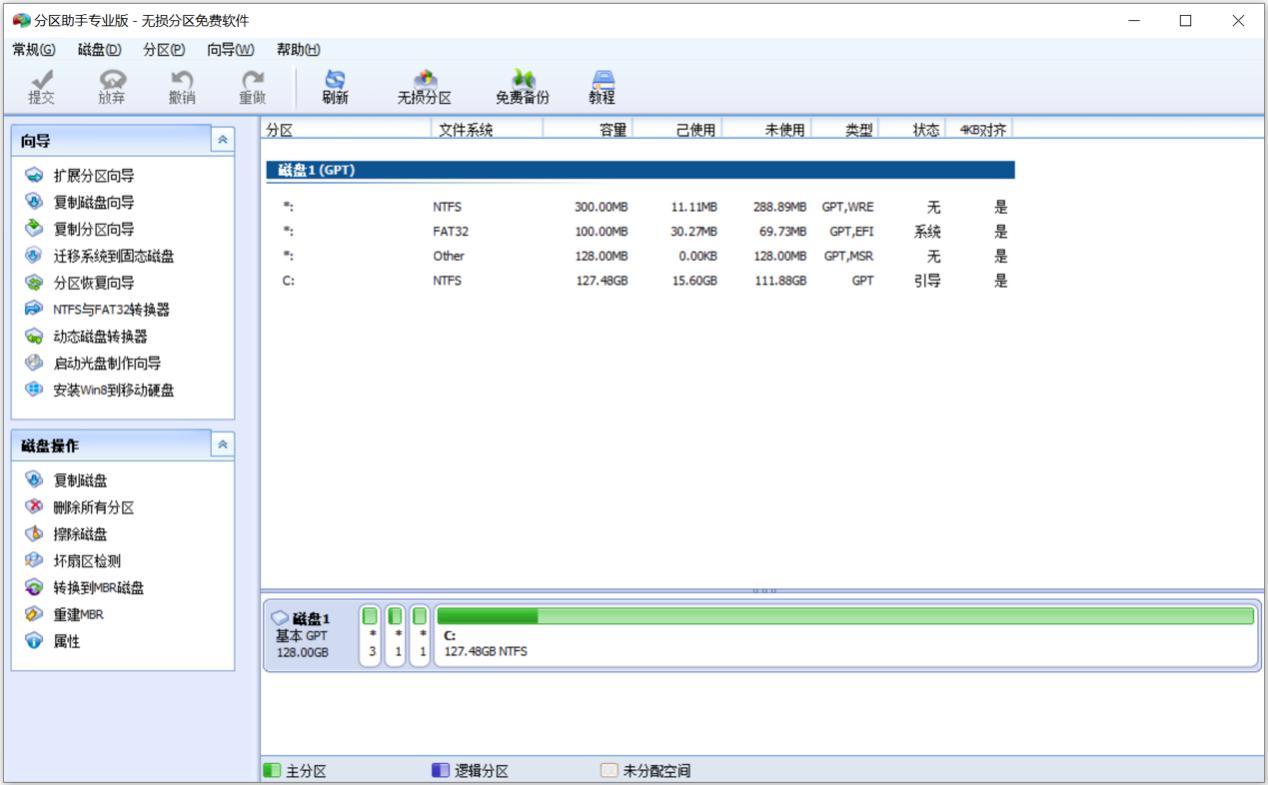The image size is (1268, 785).
Task: Select 重建MBR disk operation
Action: pos(65,614)
